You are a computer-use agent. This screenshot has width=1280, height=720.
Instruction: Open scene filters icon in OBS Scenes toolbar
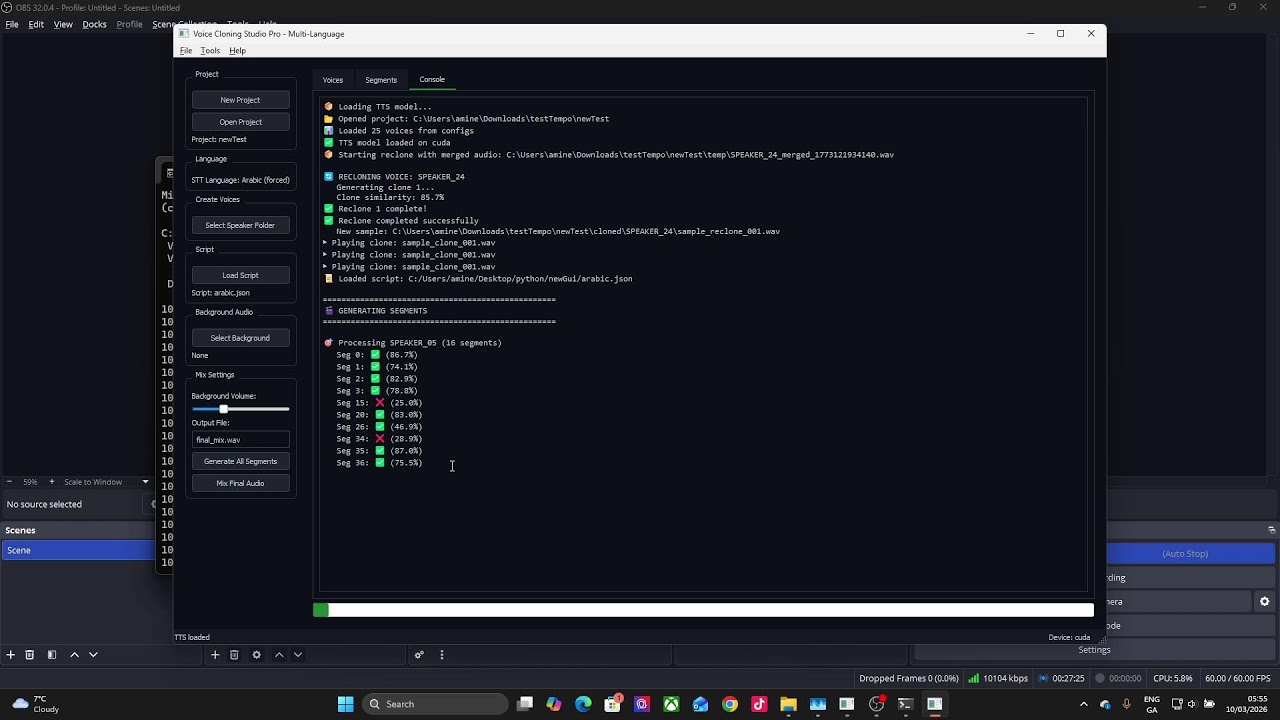coord(52,655)
